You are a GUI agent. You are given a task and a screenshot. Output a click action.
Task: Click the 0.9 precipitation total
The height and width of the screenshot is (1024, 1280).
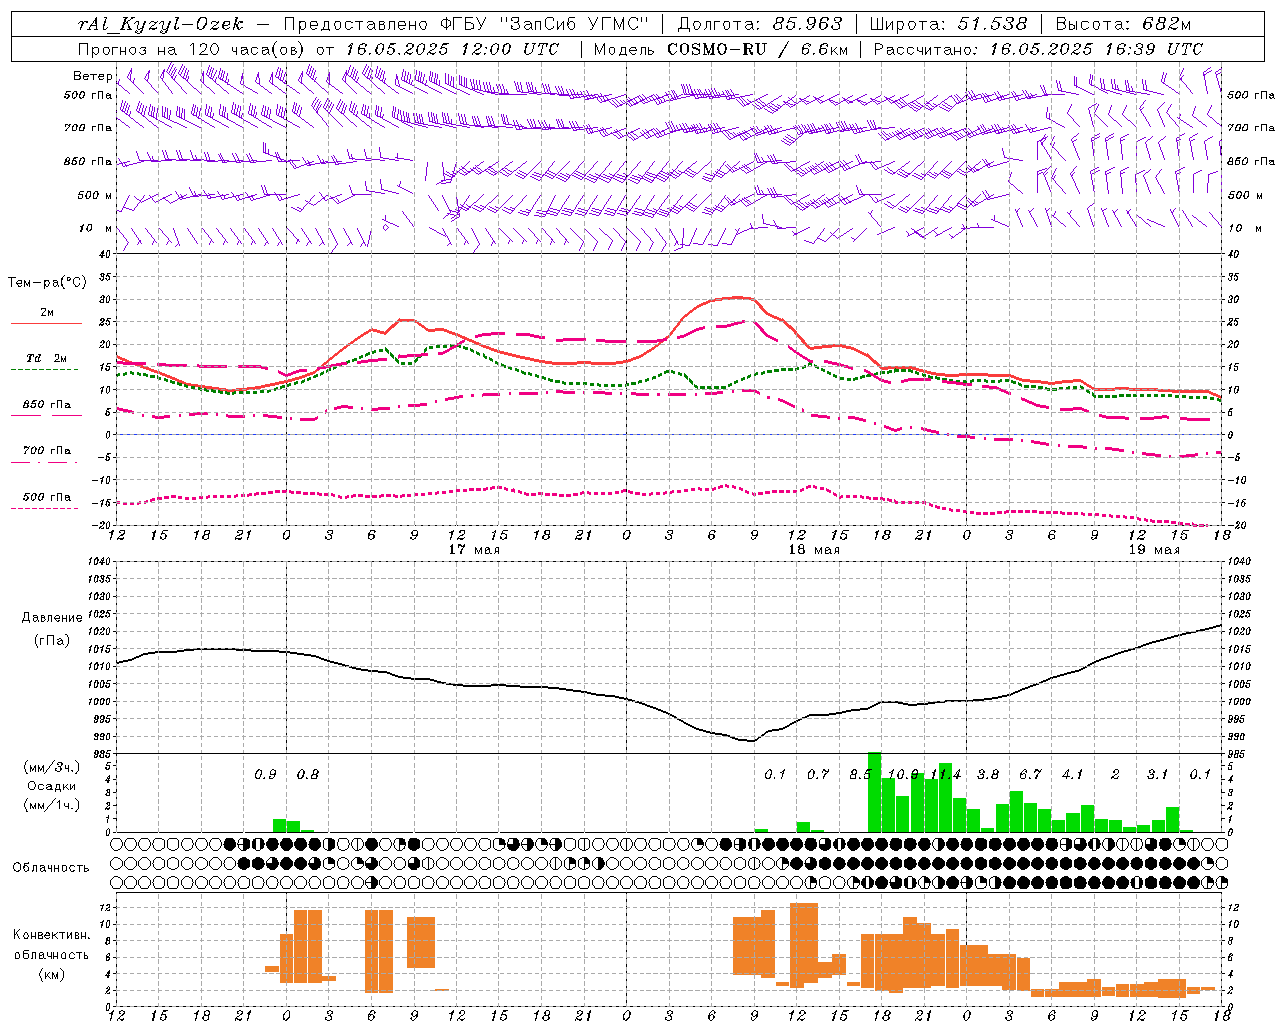(265, 775)
